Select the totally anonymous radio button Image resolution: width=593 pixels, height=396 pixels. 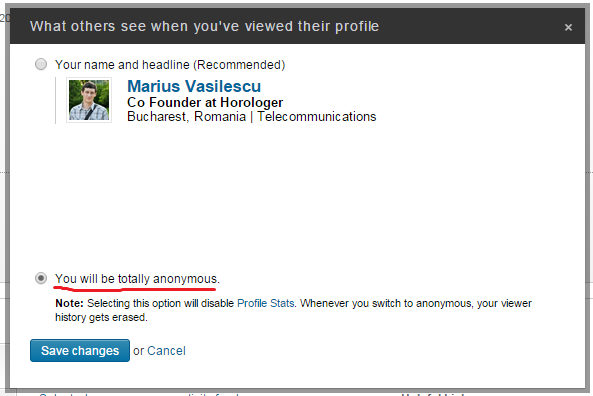(41, 278)
